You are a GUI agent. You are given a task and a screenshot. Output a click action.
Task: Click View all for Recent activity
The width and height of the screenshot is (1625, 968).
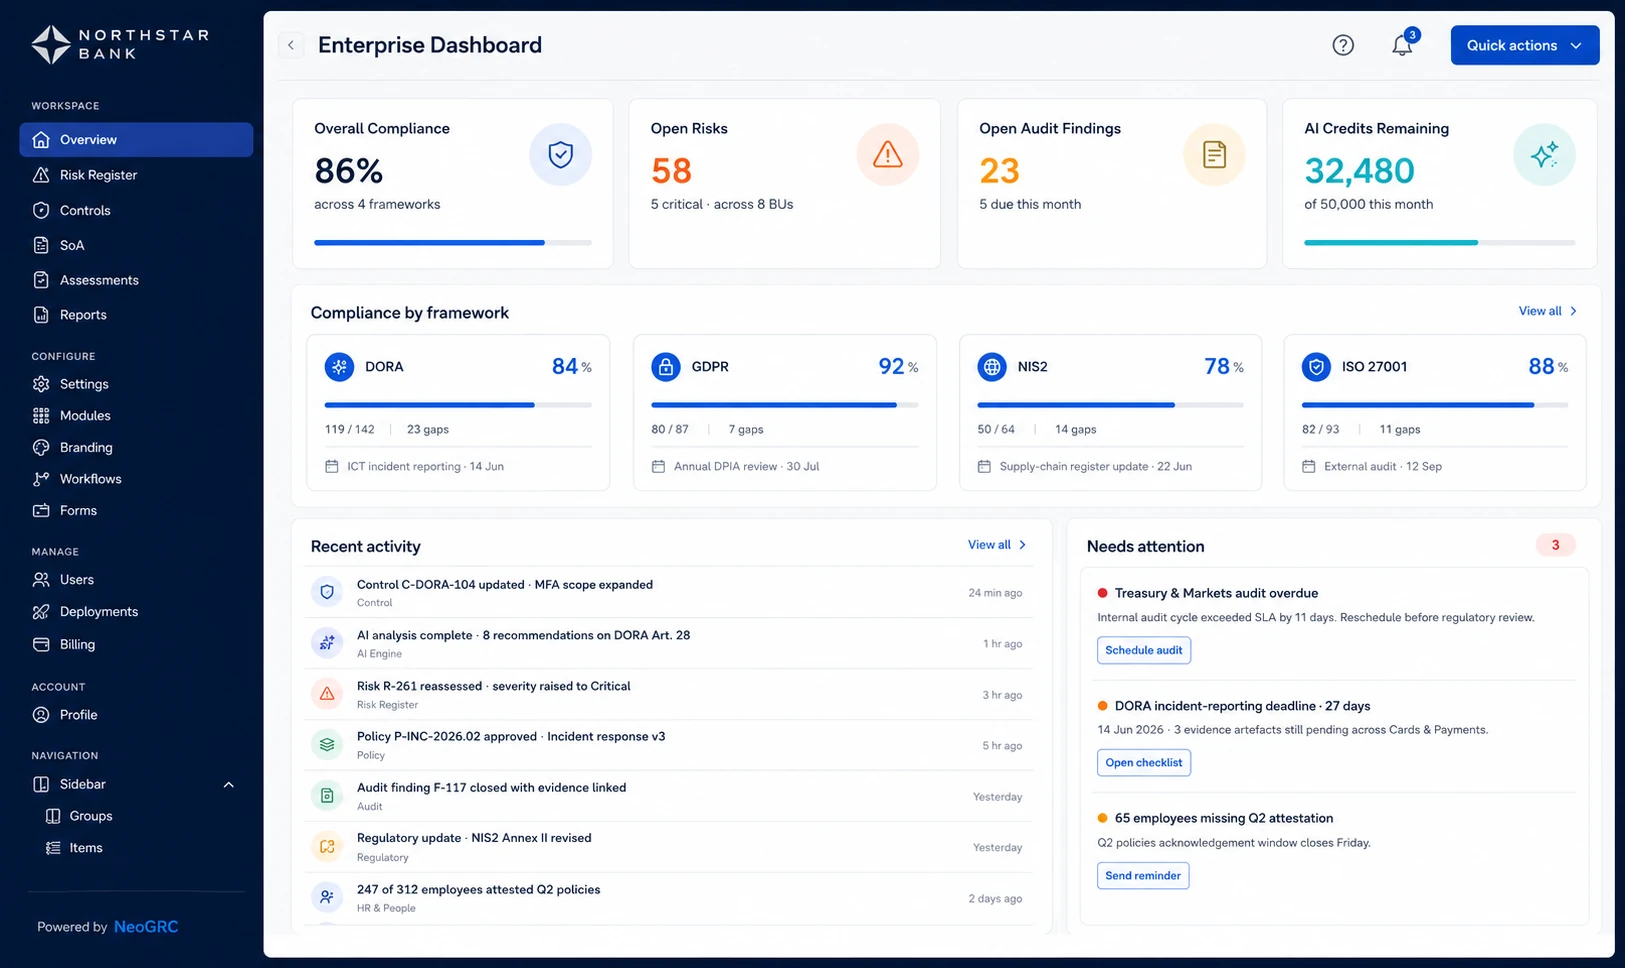(x=997, y=545)
